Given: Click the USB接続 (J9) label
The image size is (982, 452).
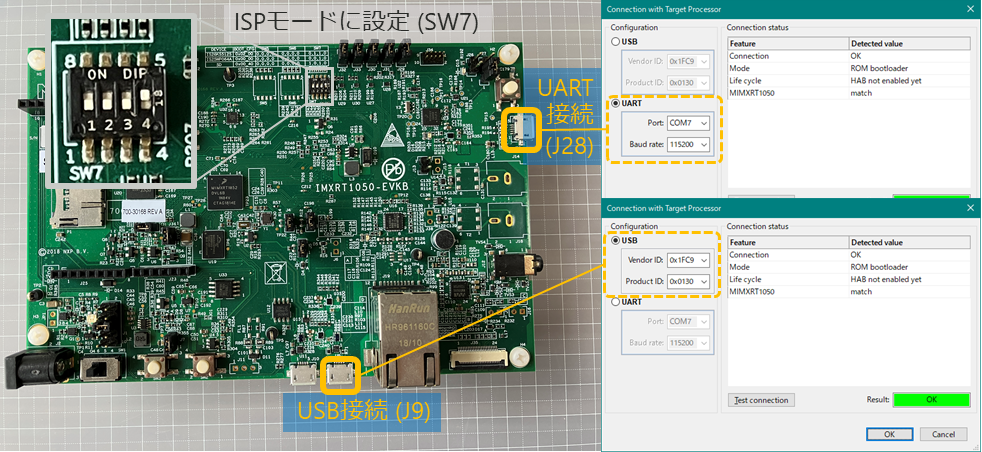Looking at the screenshot, I should pyautogui.click(x=364, y=411).
